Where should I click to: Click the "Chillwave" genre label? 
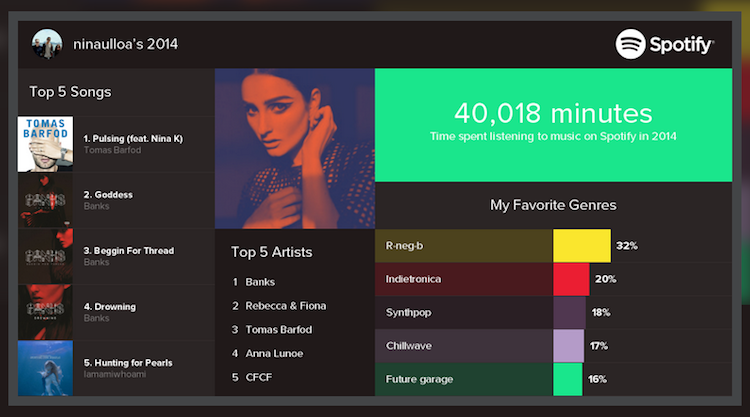pyautogui.click(x=408, y=346)
